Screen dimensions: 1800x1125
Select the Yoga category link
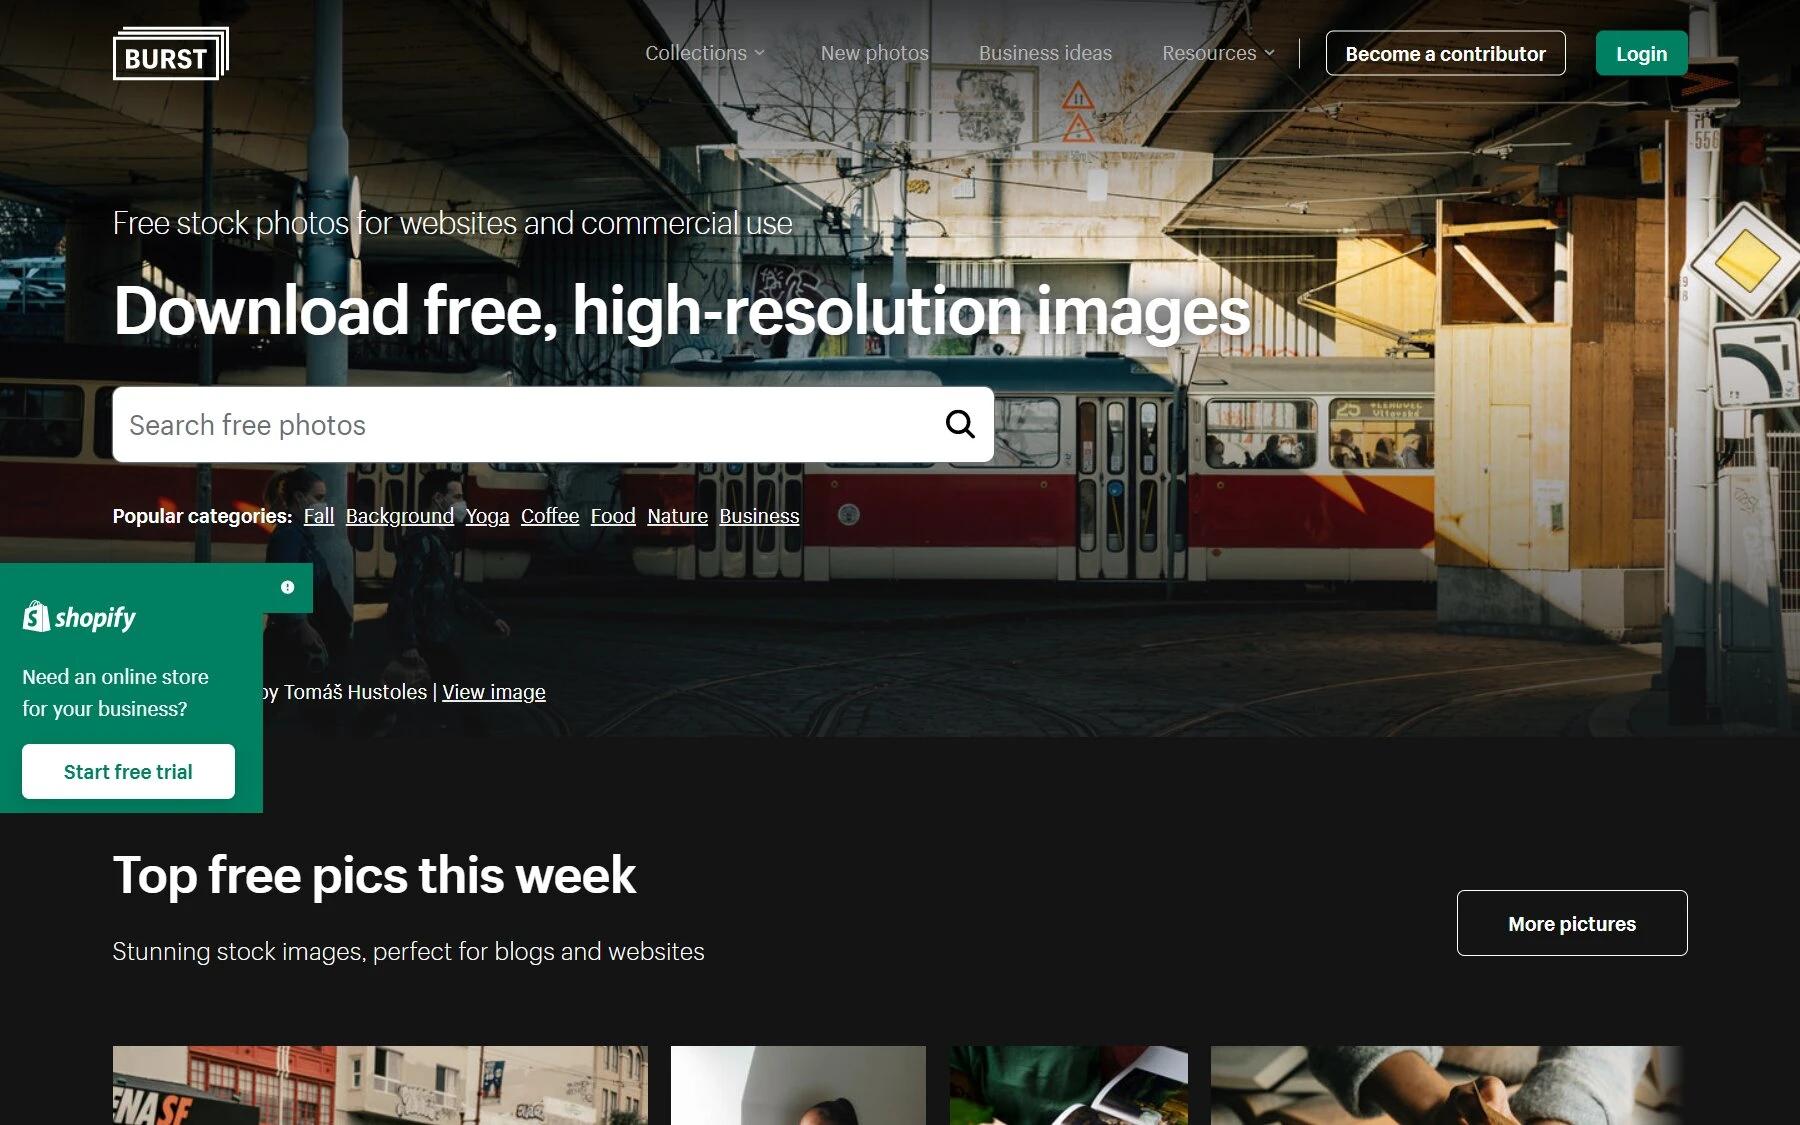(x=487, y=516)
